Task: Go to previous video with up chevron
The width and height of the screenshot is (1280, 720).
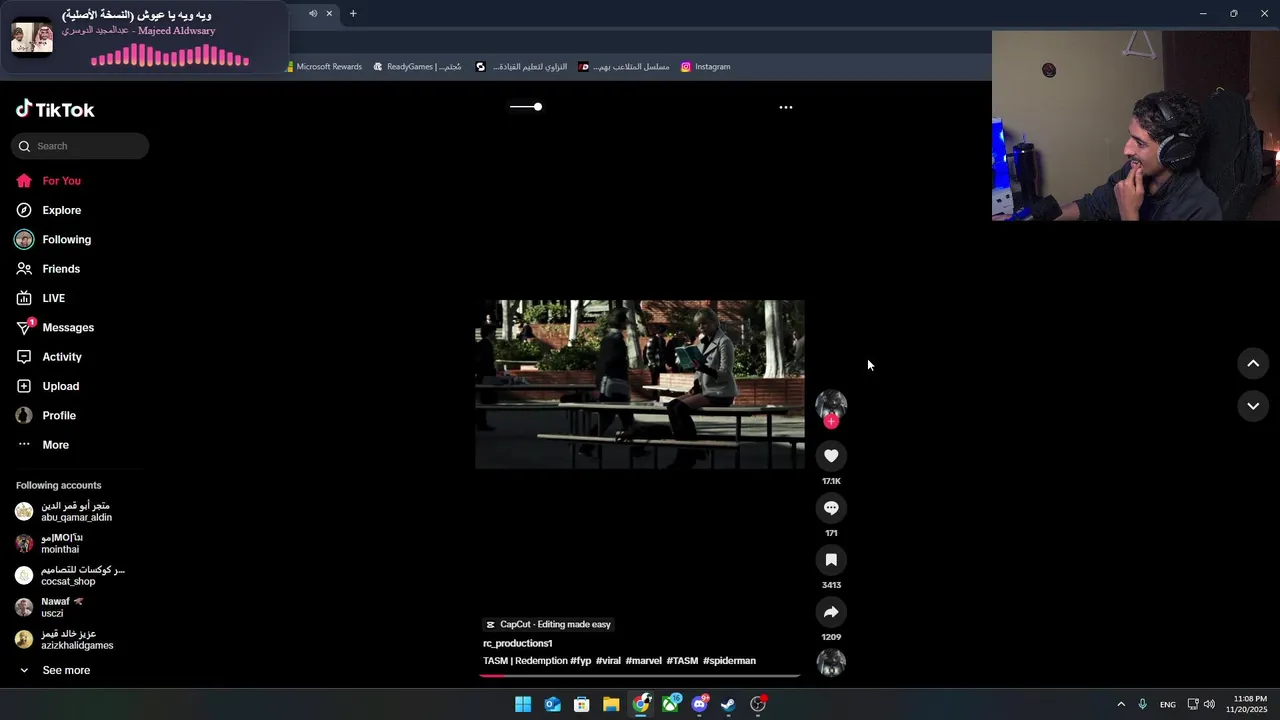Action: (x=1253, y=364)
